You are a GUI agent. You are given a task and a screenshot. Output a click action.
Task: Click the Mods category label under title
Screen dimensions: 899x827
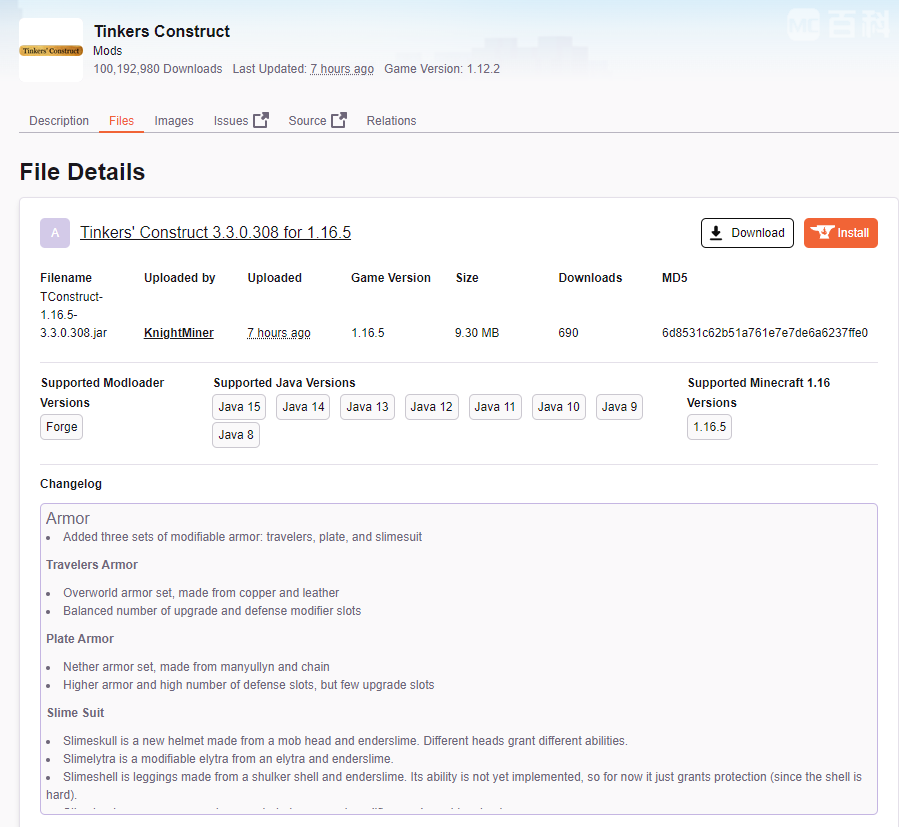point(108,51)
